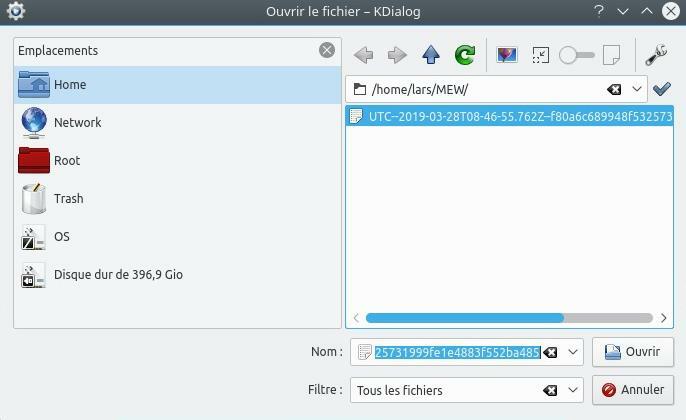Screen dimensions: 686x420
Task: Click the back navigation arrow
Action: point(363,55)
